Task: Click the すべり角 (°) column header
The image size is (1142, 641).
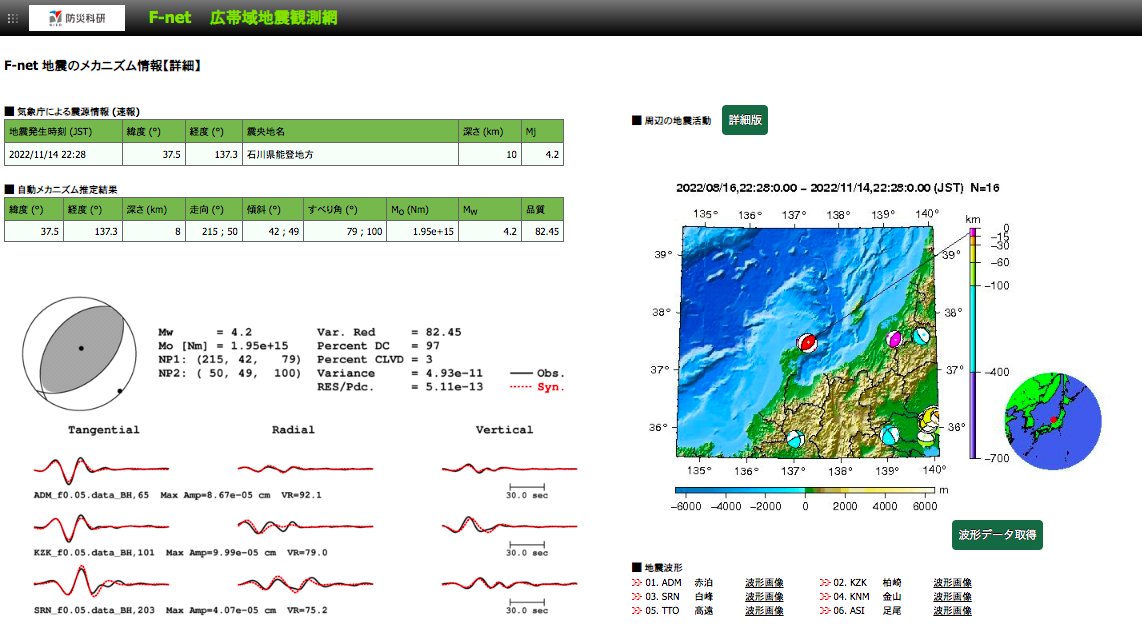Action: [x=344, y=210]
